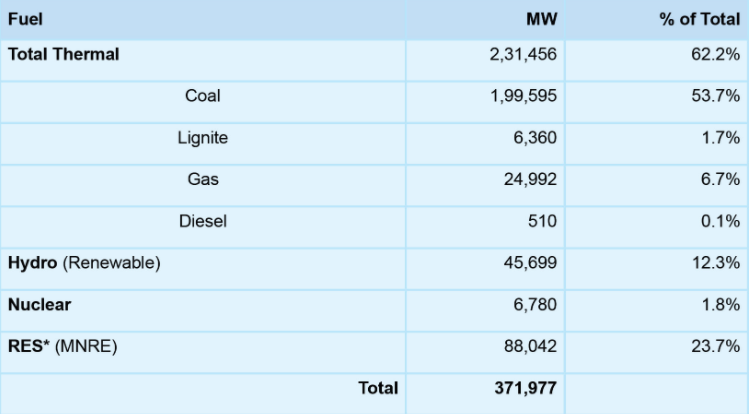Select the MW column header
The width and height of the screenshot is (751, 414).
tap(541, 19)
